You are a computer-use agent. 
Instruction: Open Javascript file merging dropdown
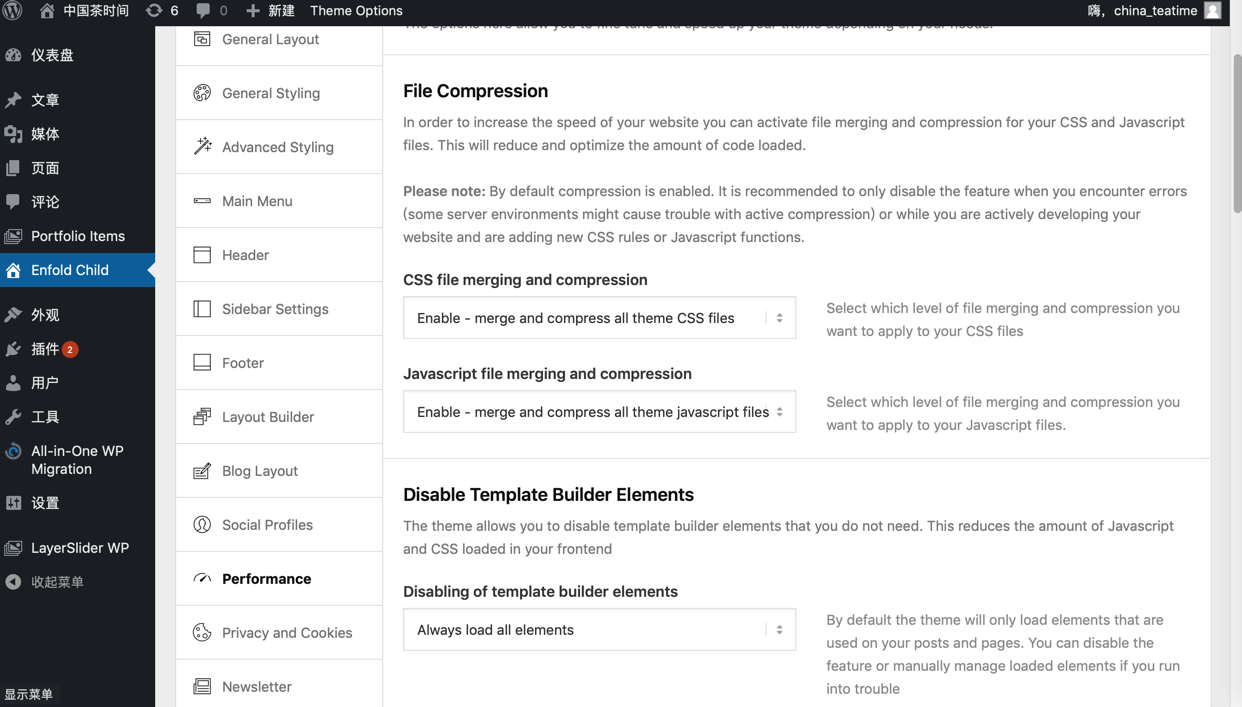point(599,412)
